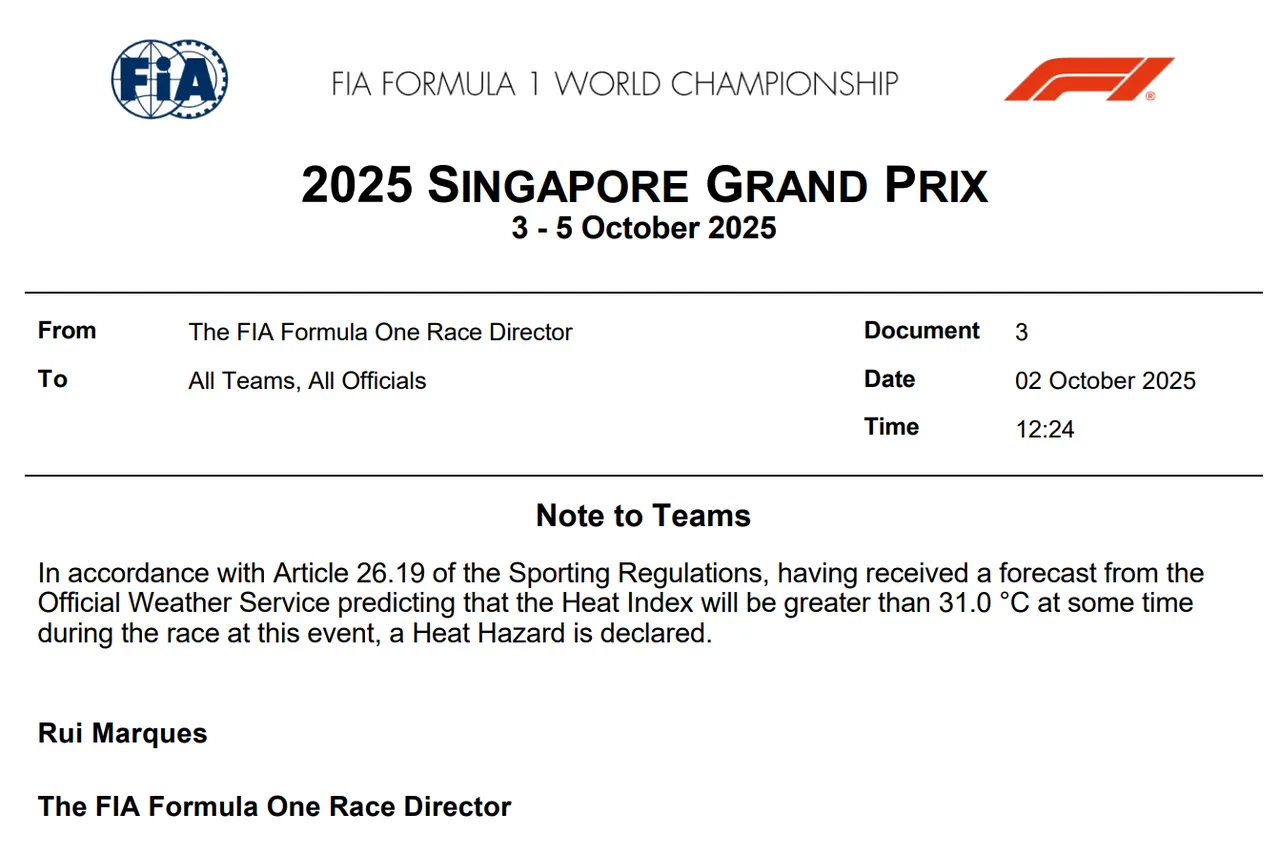Click the sender name beside the From field
This screenshot has height=855, width=1280.
380,332
